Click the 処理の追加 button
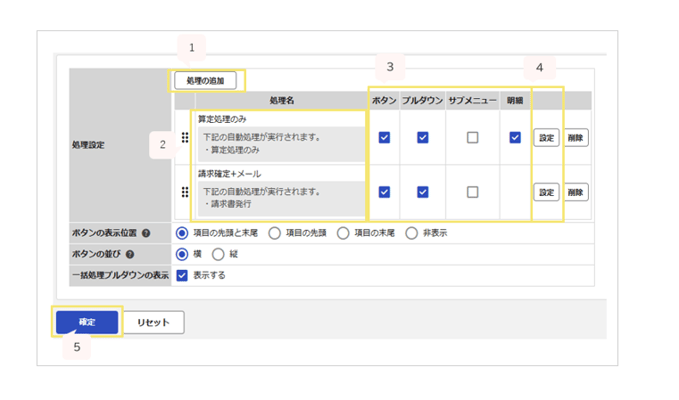Screen dimensions: 679x400 [x=205, y=81]
